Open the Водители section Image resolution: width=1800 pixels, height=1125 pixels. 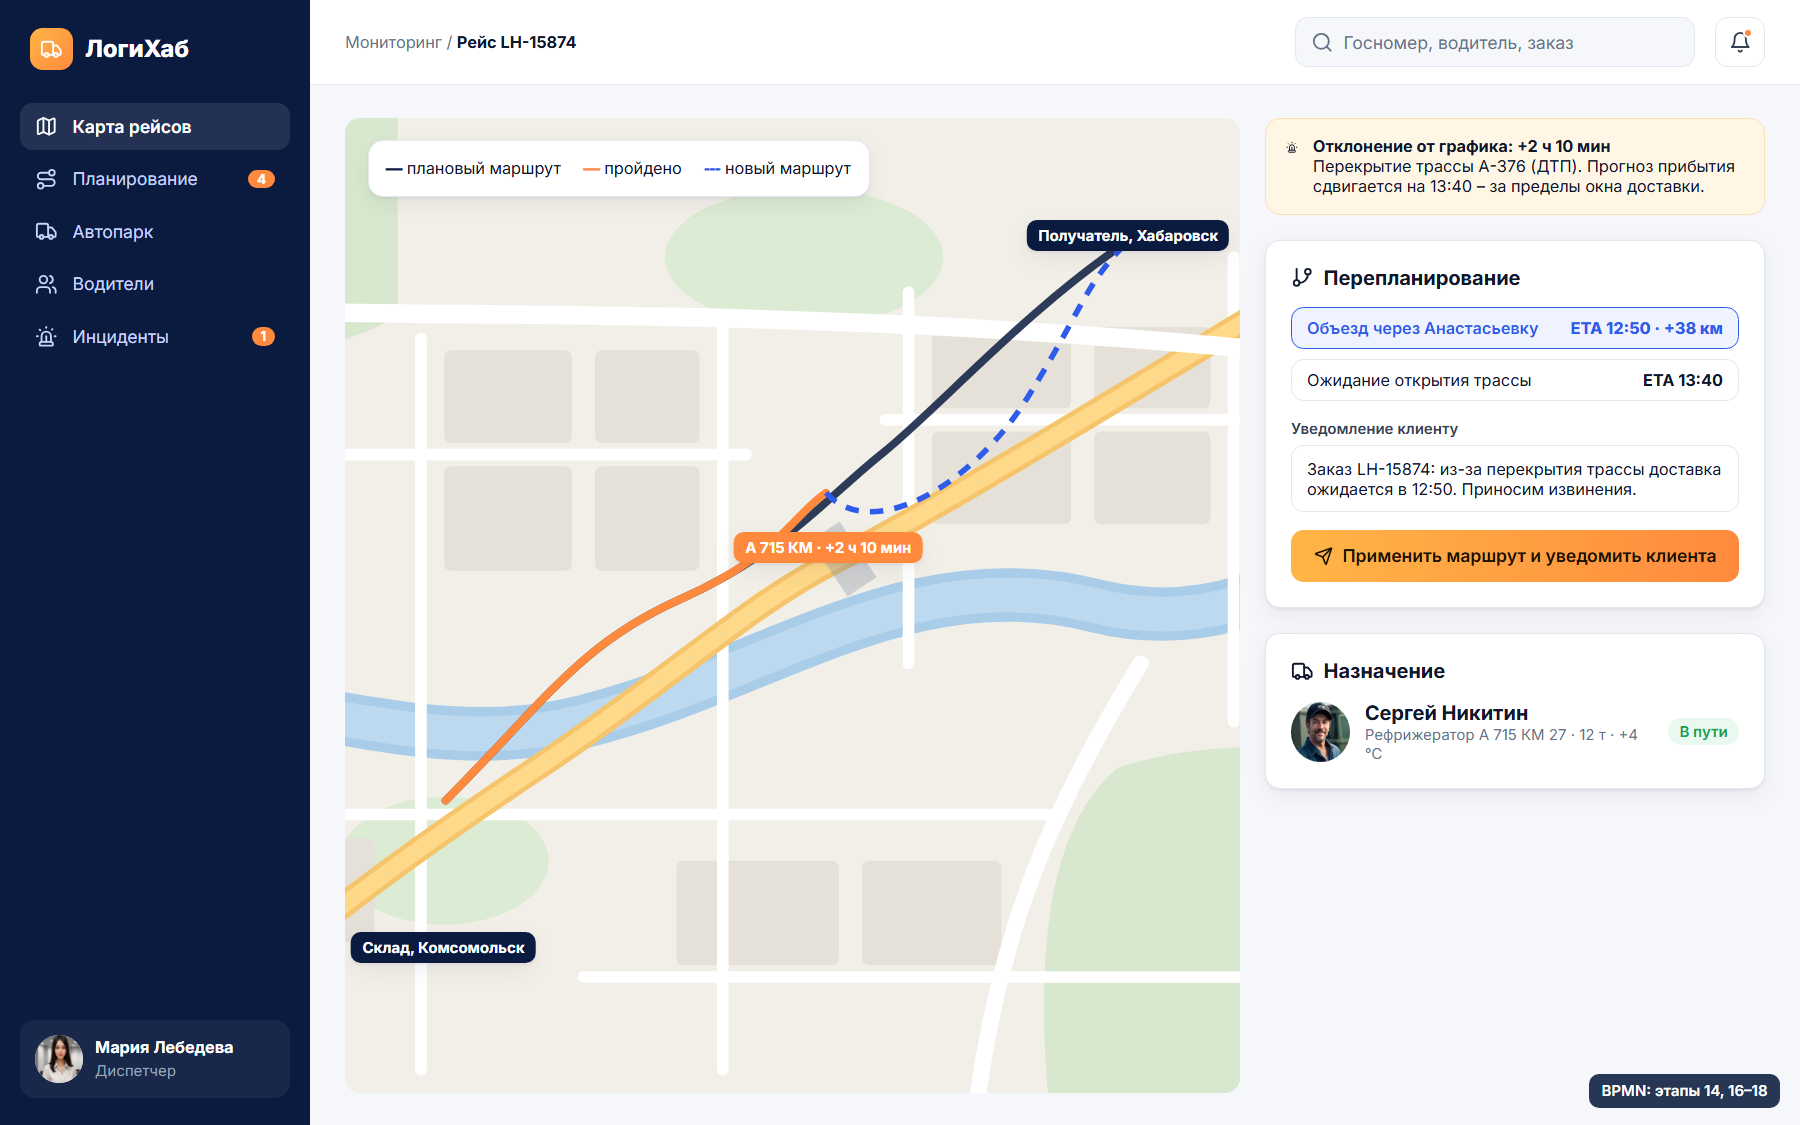155,284
